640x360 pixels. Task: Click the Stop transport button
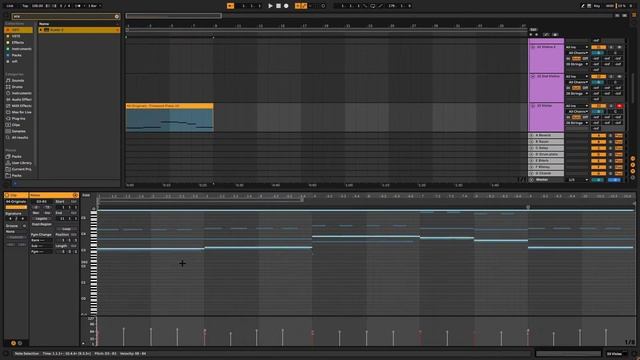click(x=278, y=6)
